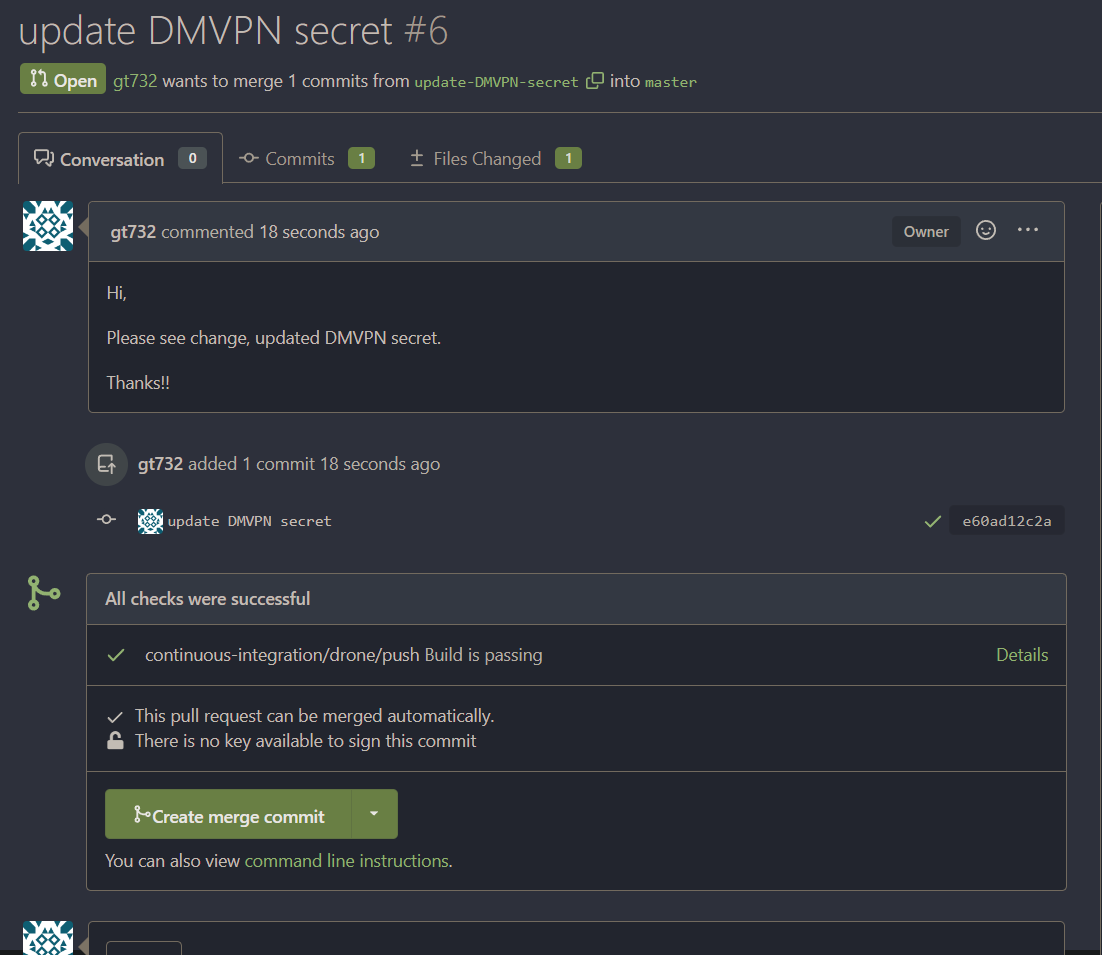Screen dimensions: 1102x955
Task: Open Details for the drone build
Action: (1022, 655)
